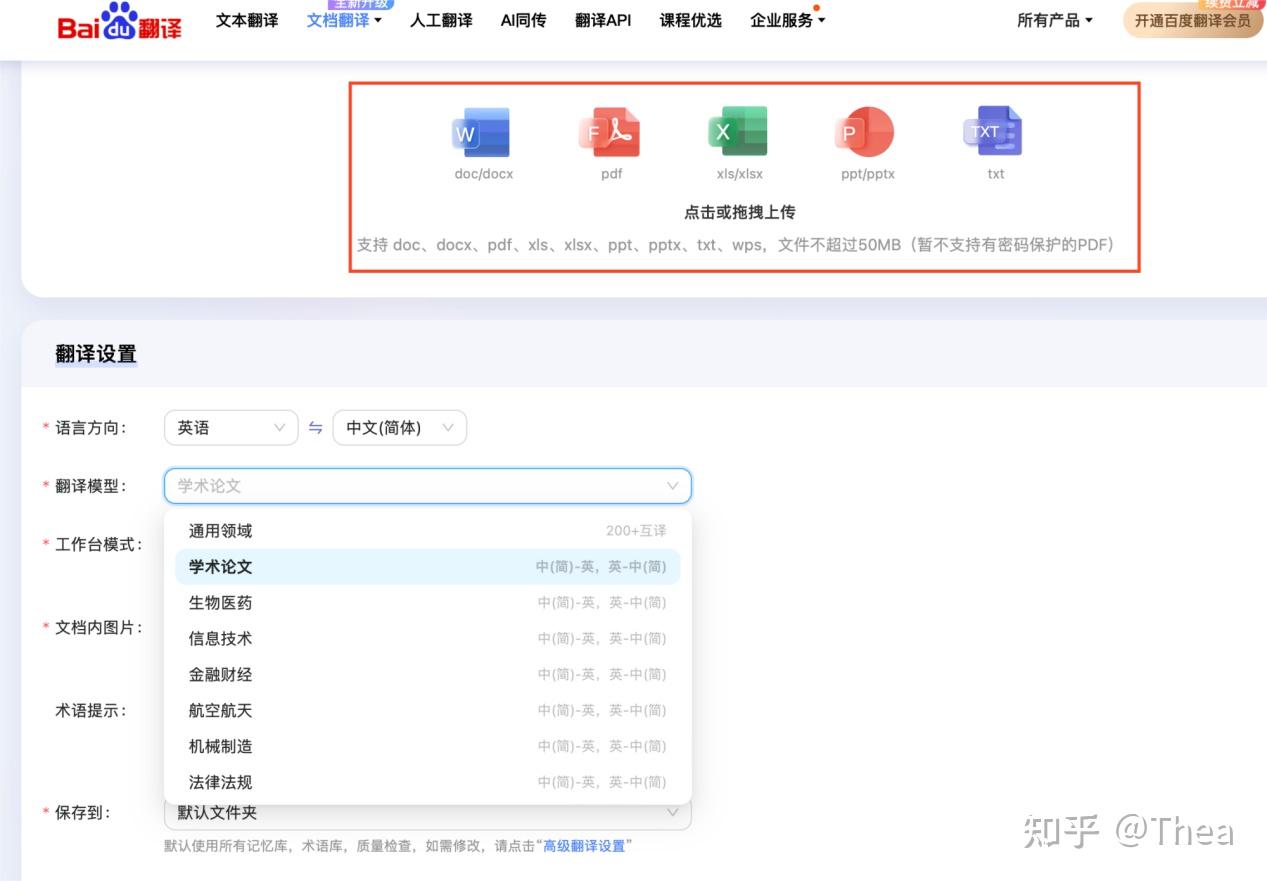Click the 开通百度翻译会员 button

click(1193, 21)
